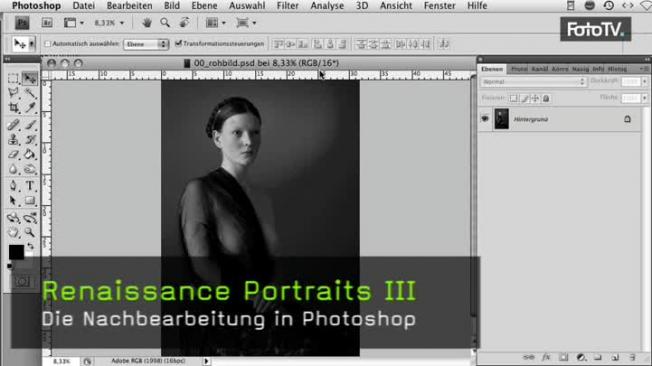The image size is (652, 366).
Task: Select the 3D Orbit camera tool
Action: (x=30, y=218)
